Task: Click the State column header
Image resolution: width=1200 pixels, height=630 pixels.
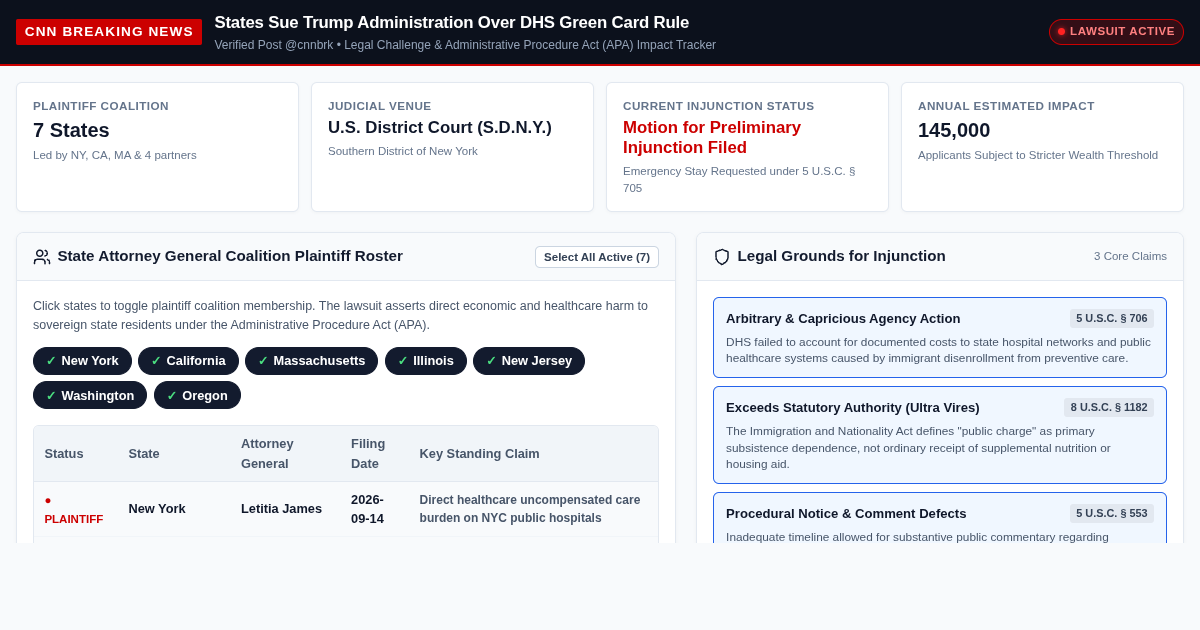Action: [x=144, y=454]
